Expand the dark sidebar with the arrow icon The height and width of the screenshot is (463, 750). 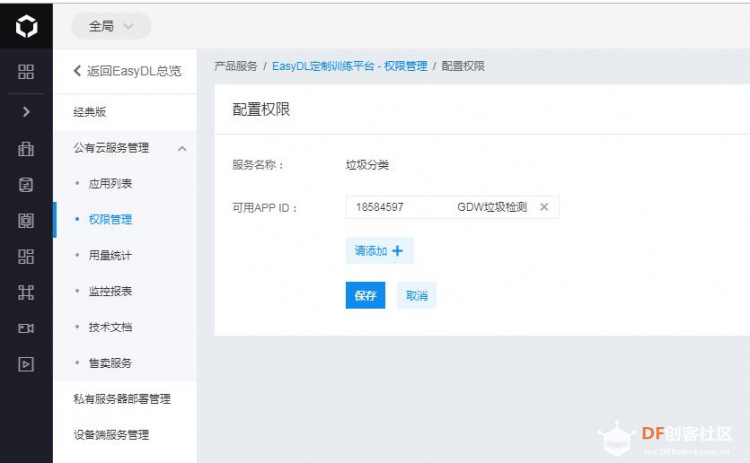[x=26, y=111]
